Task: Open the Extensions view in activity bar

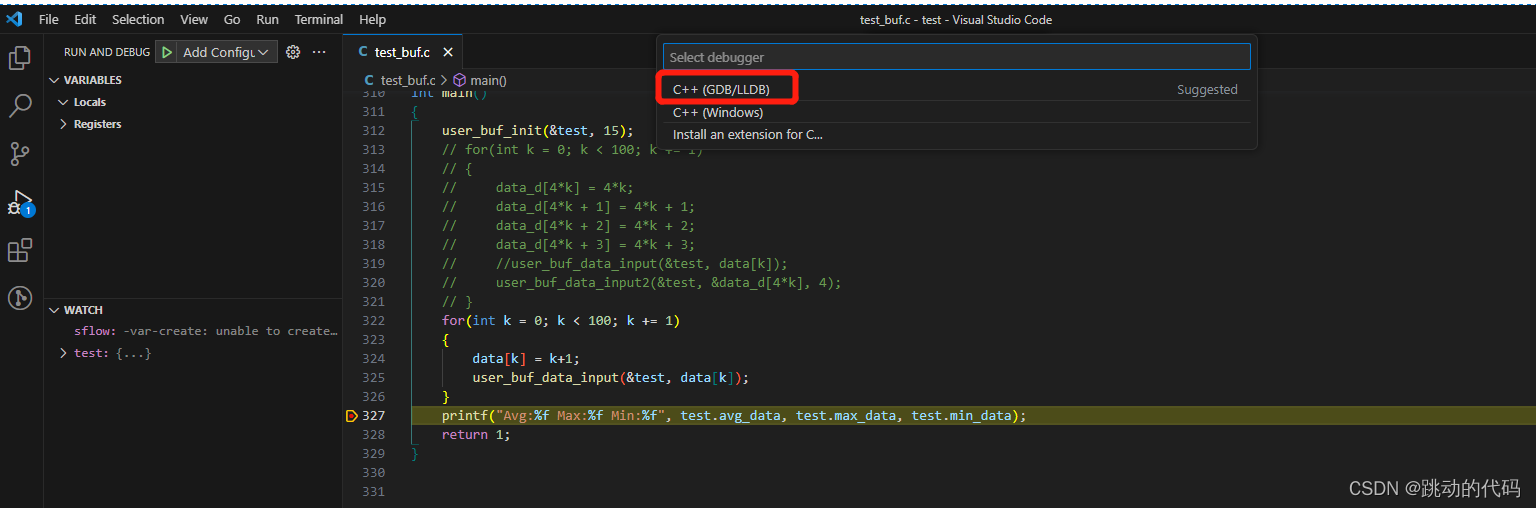Action: click(x=20, y=250)
